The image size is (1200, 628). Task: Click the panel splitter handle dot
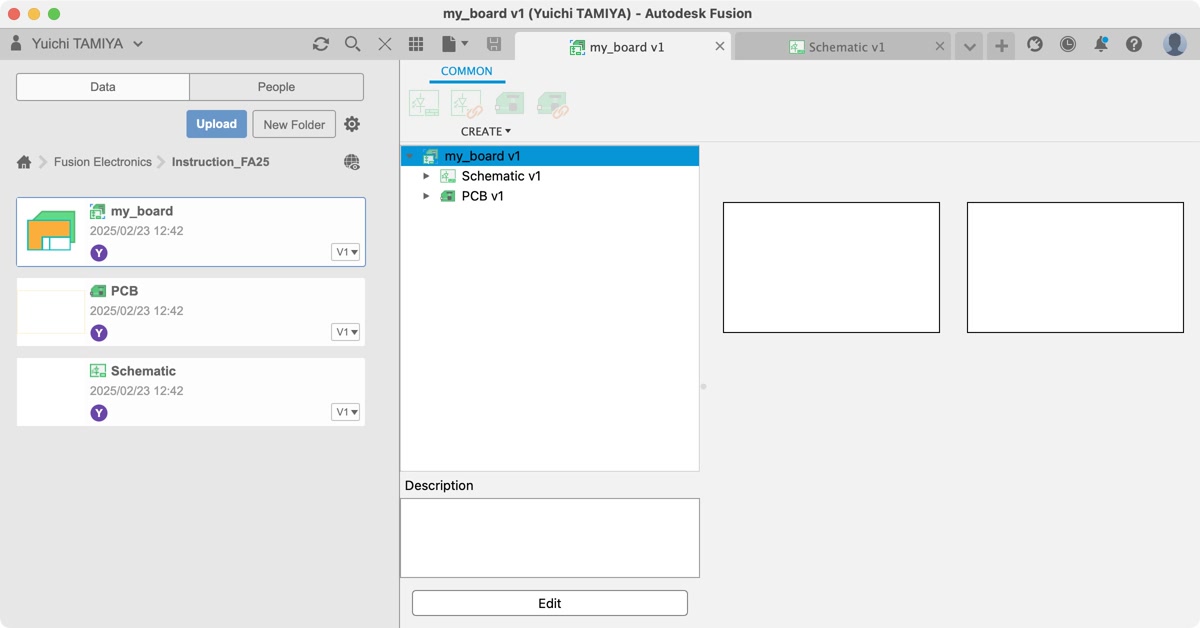point(703,386)
